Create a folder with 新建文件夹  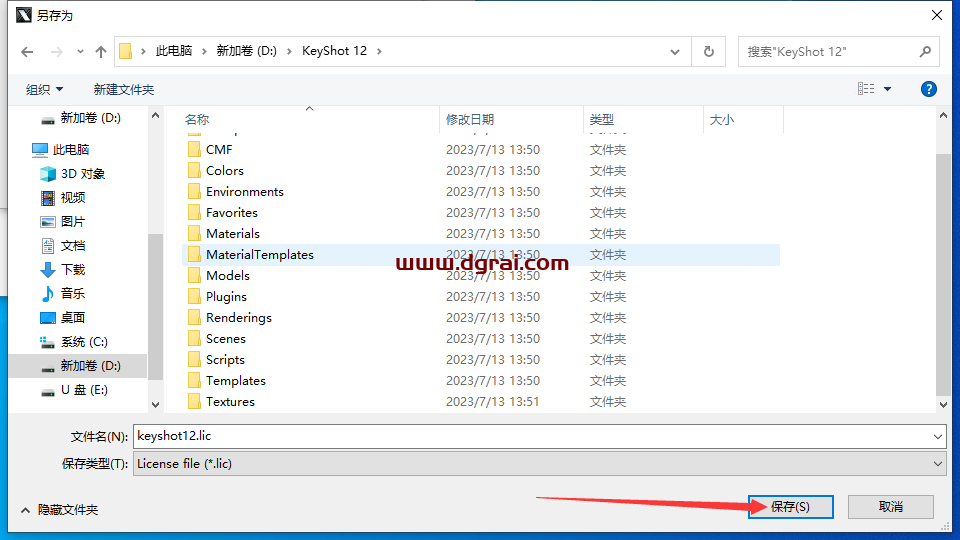pos(124,89)
